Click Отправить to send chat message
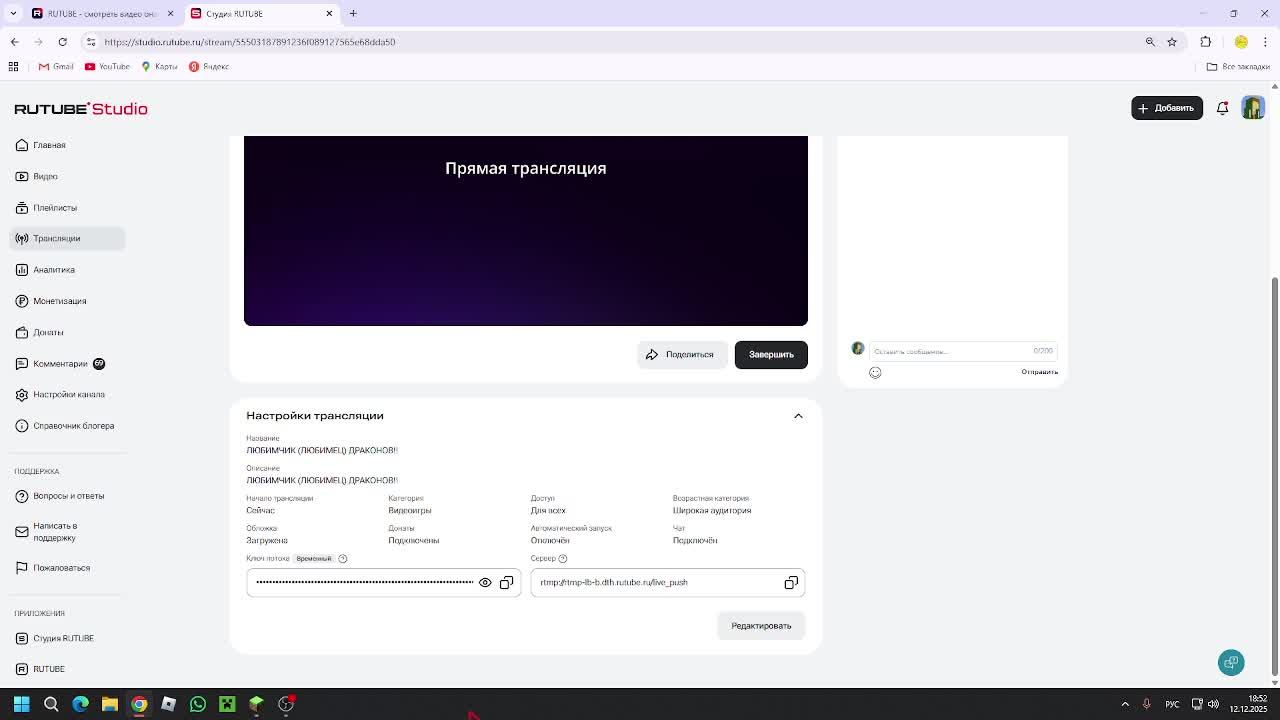This screenshot has width=1280, height=720. (x=1039, y=372)
